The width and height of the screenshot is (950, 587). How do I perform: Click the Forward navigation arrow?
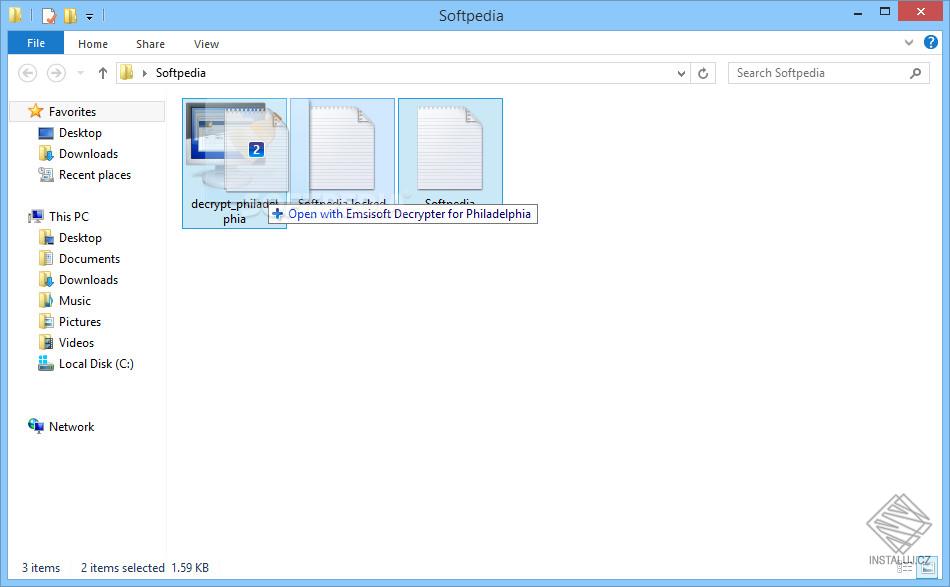click(x=56, y=73)
